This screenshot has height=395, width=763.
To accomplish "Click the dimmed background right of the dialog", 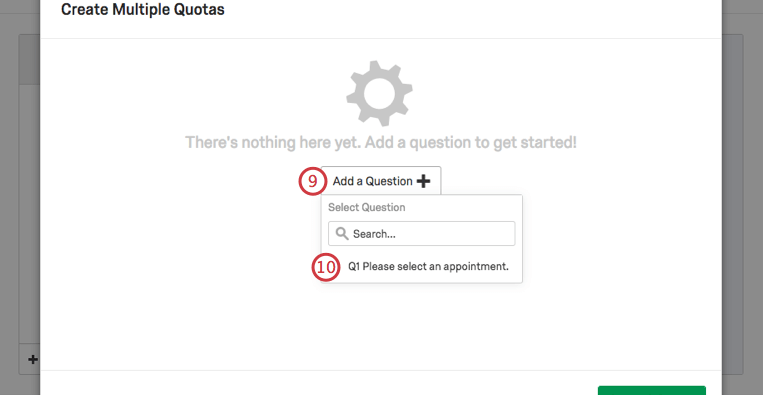I will [x=742, y=195].
